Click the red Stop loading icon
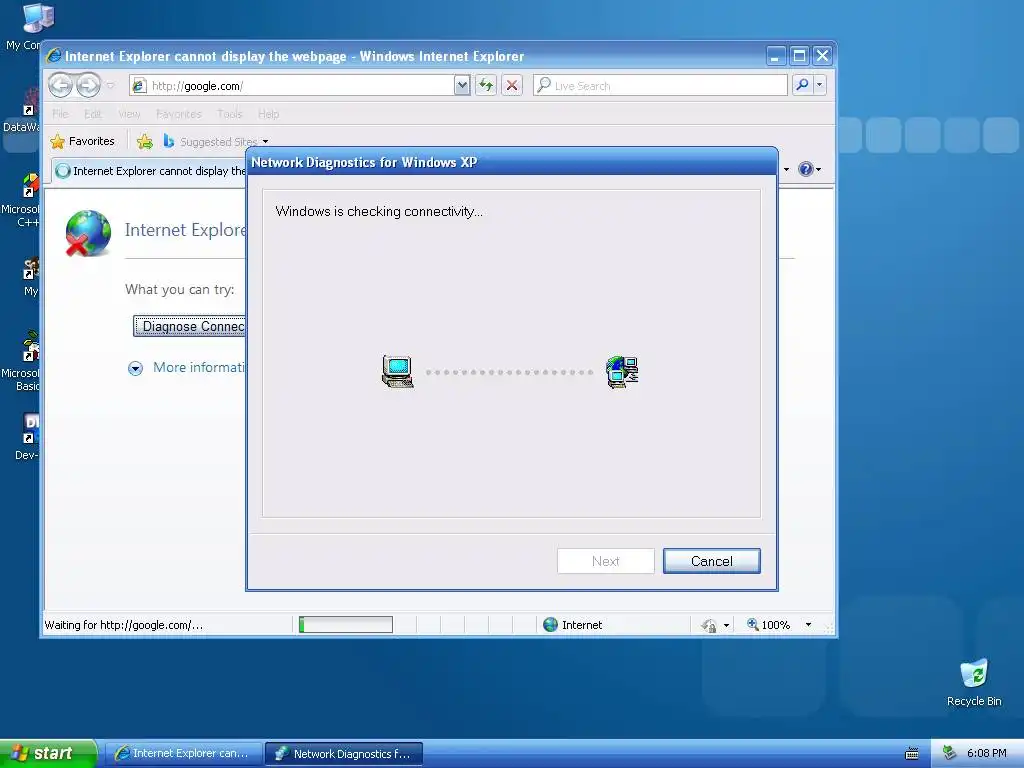This screenshot has width=1024, height=768. coord(512,86)
